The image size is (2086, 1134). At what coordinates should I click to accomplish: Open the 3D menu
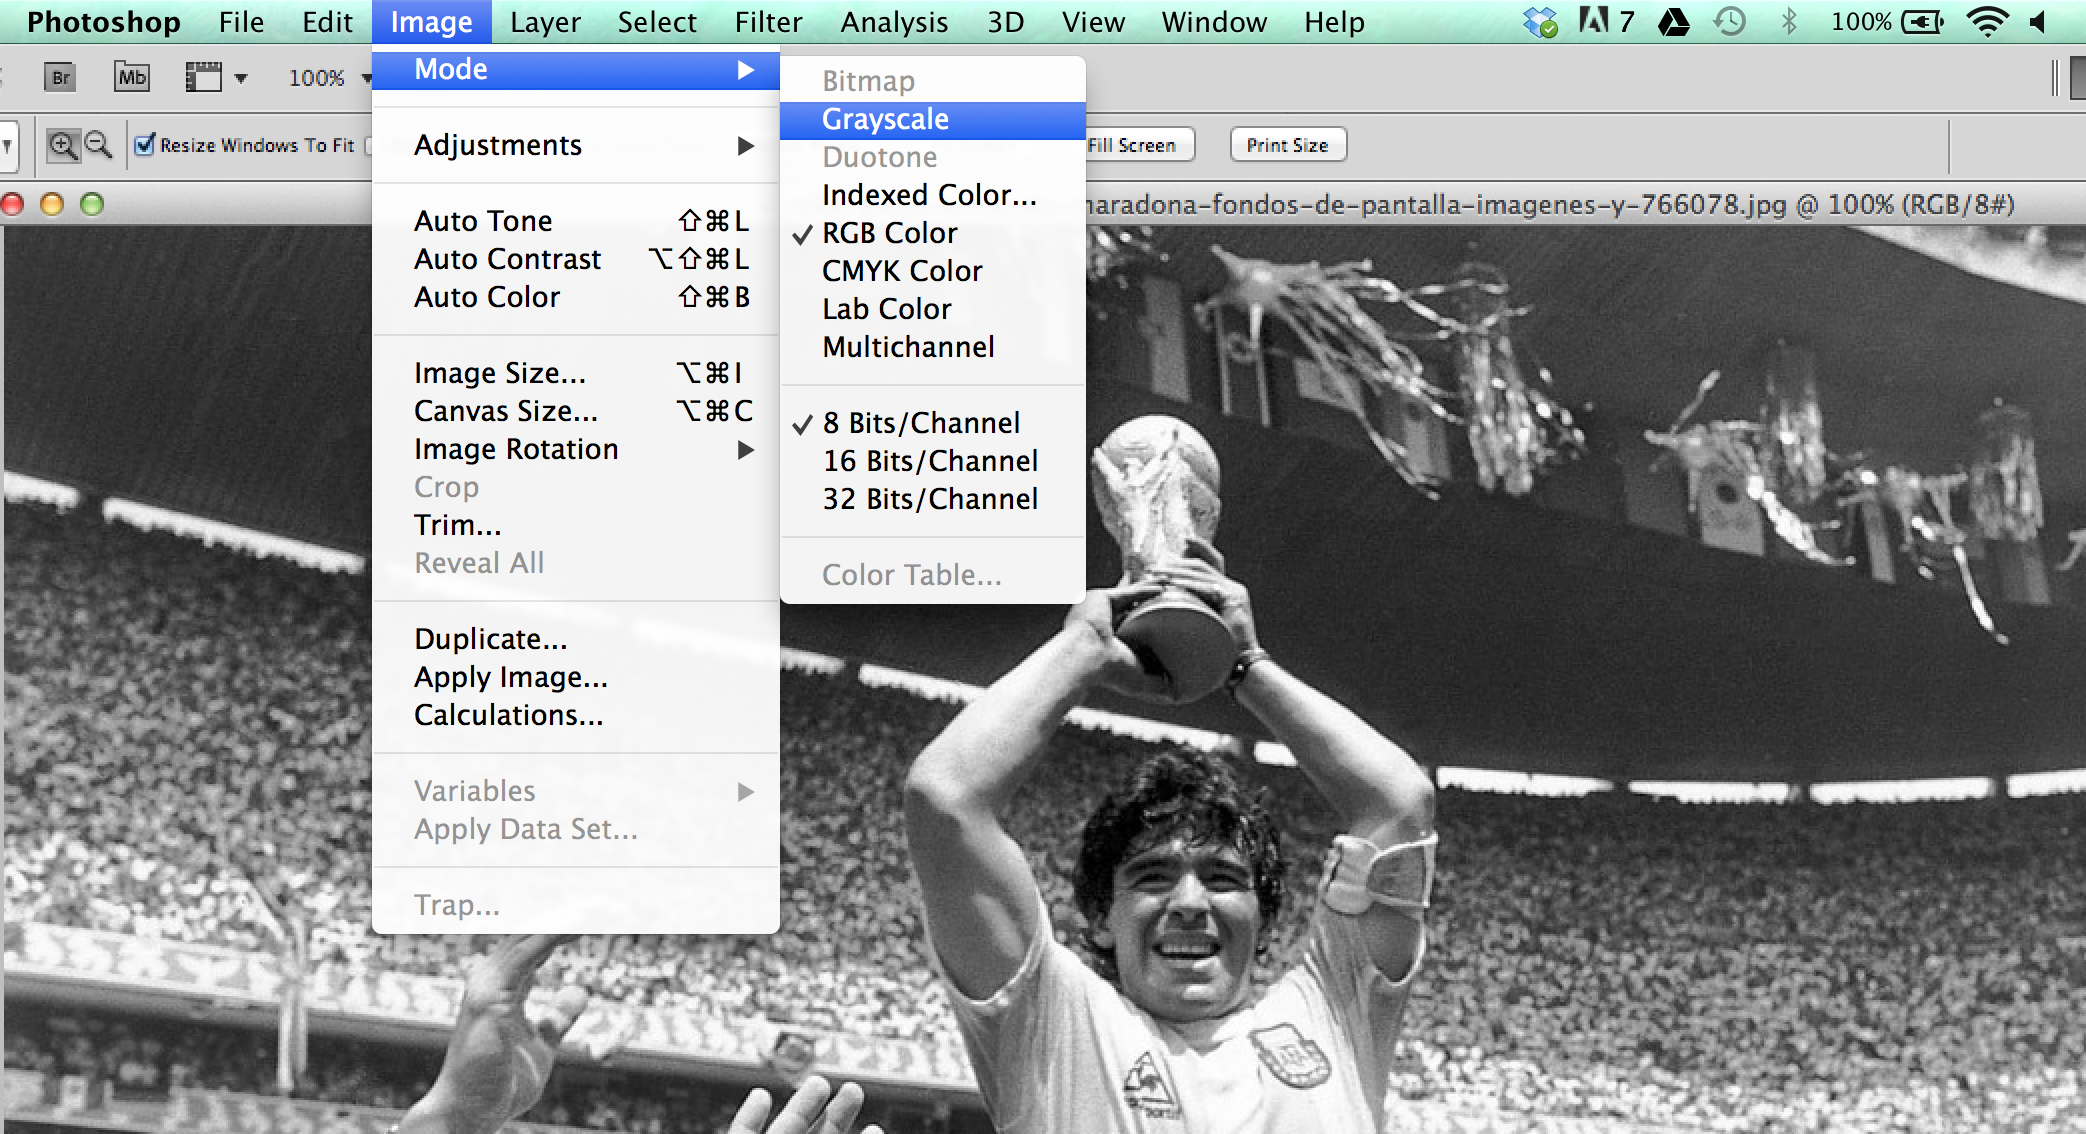tap(1006, 22)
